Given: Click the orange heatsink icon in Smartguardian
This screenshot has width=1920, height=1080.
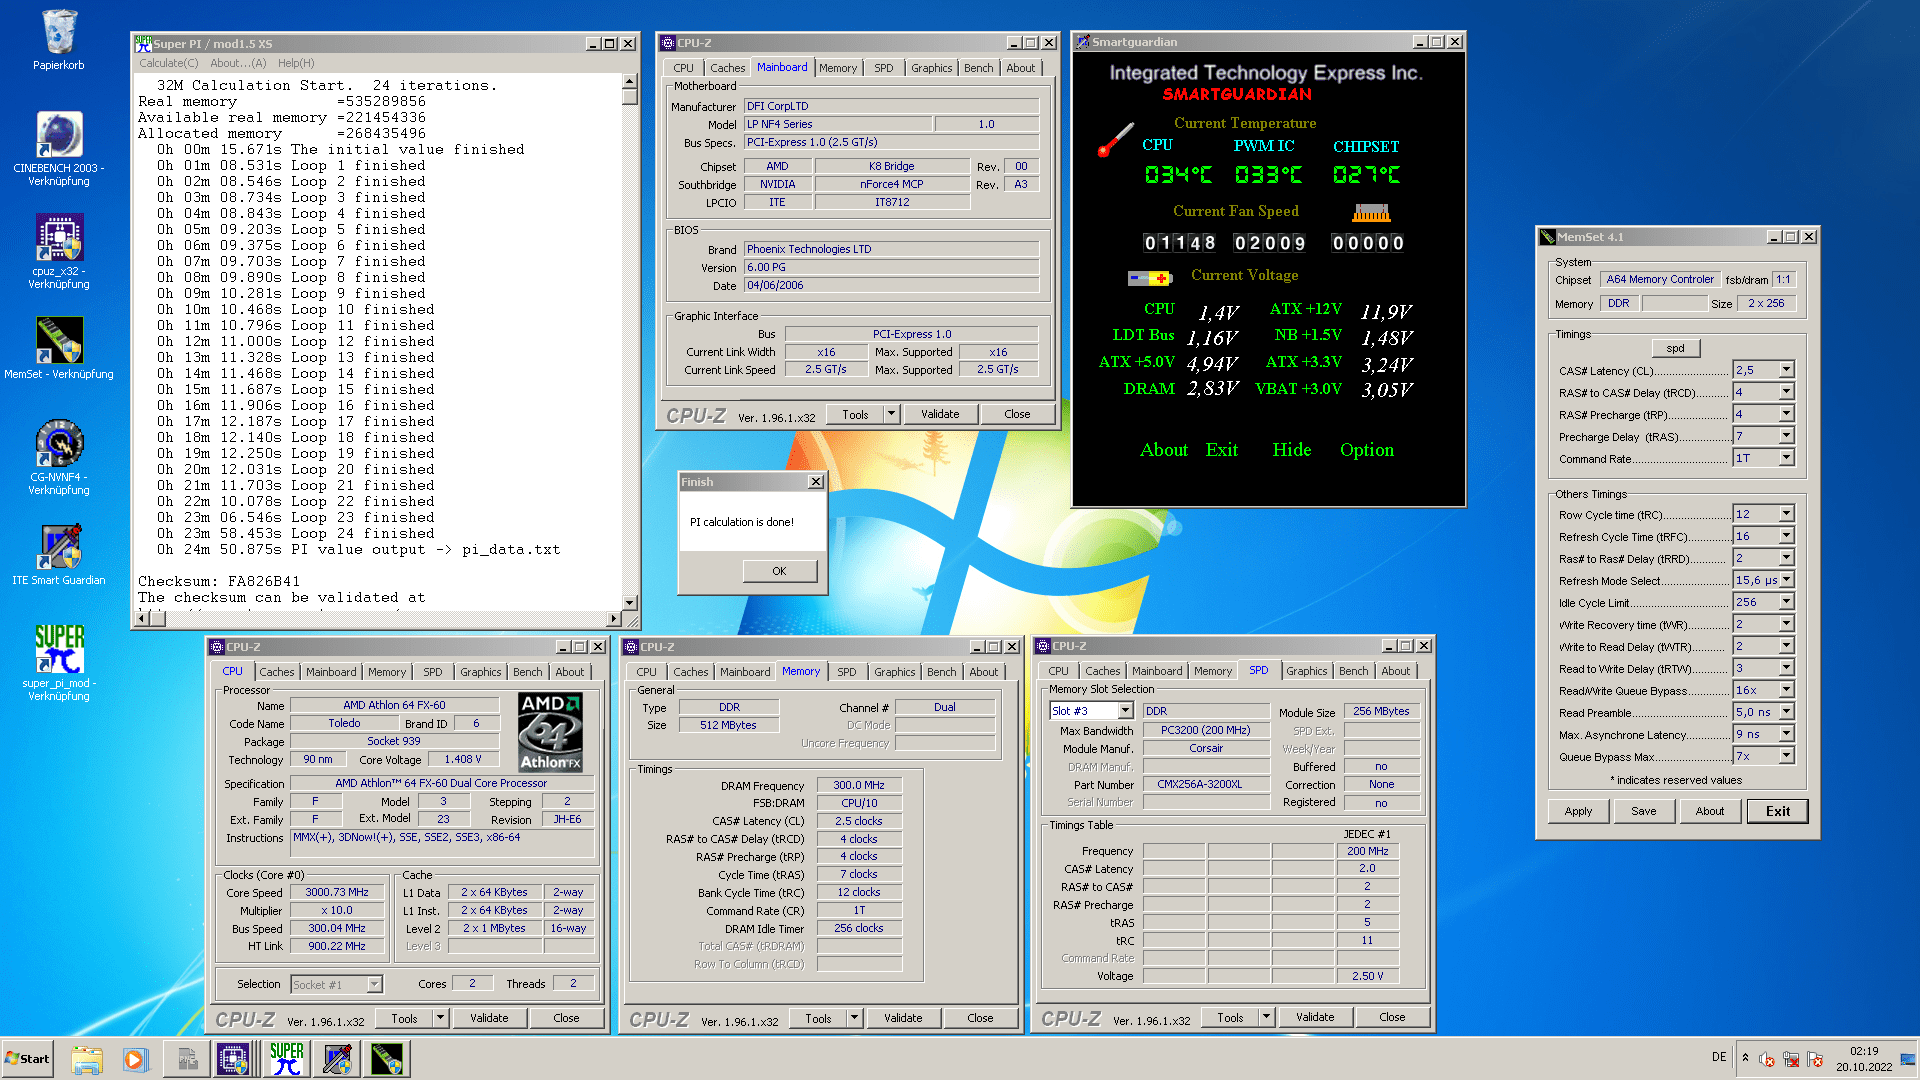Looking at the screenshot, I should click(x=1371, y=212).
